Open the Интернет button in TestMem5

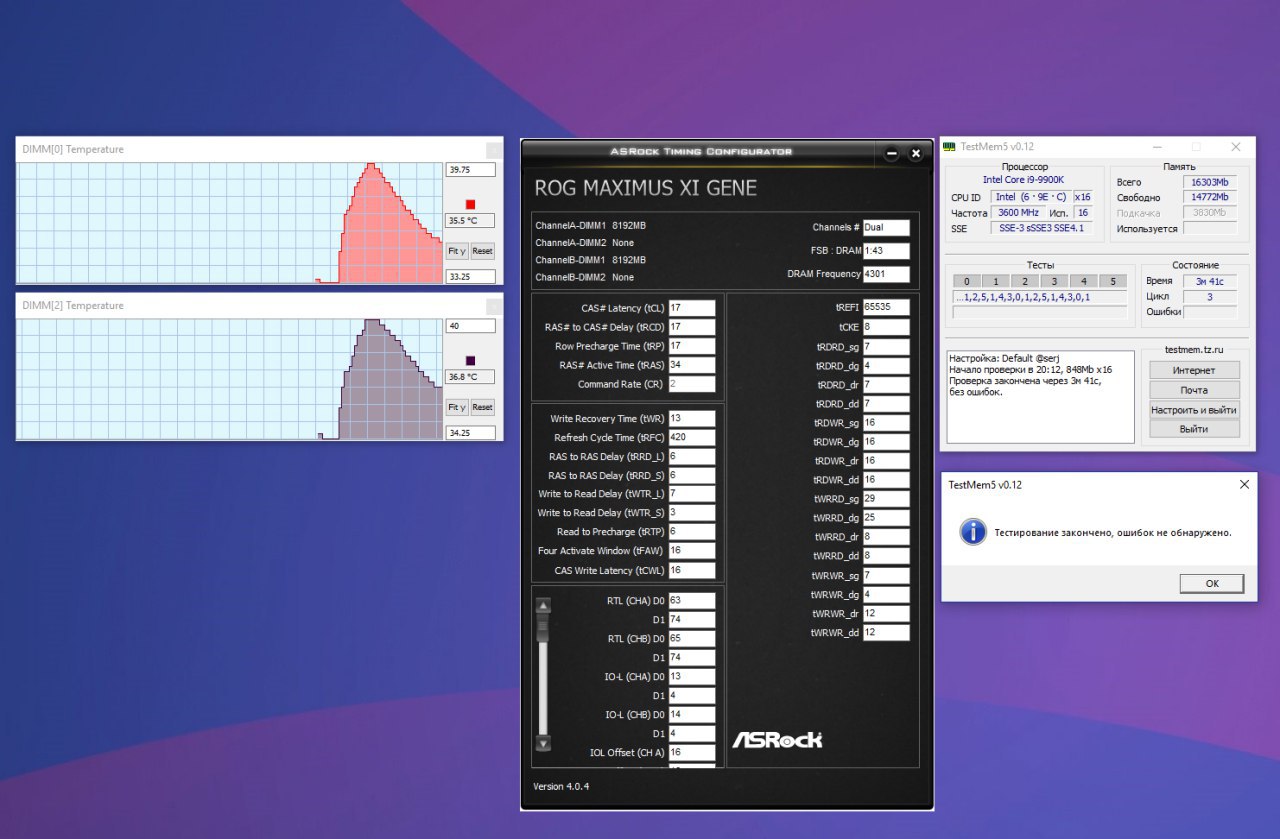(1194, 371)
